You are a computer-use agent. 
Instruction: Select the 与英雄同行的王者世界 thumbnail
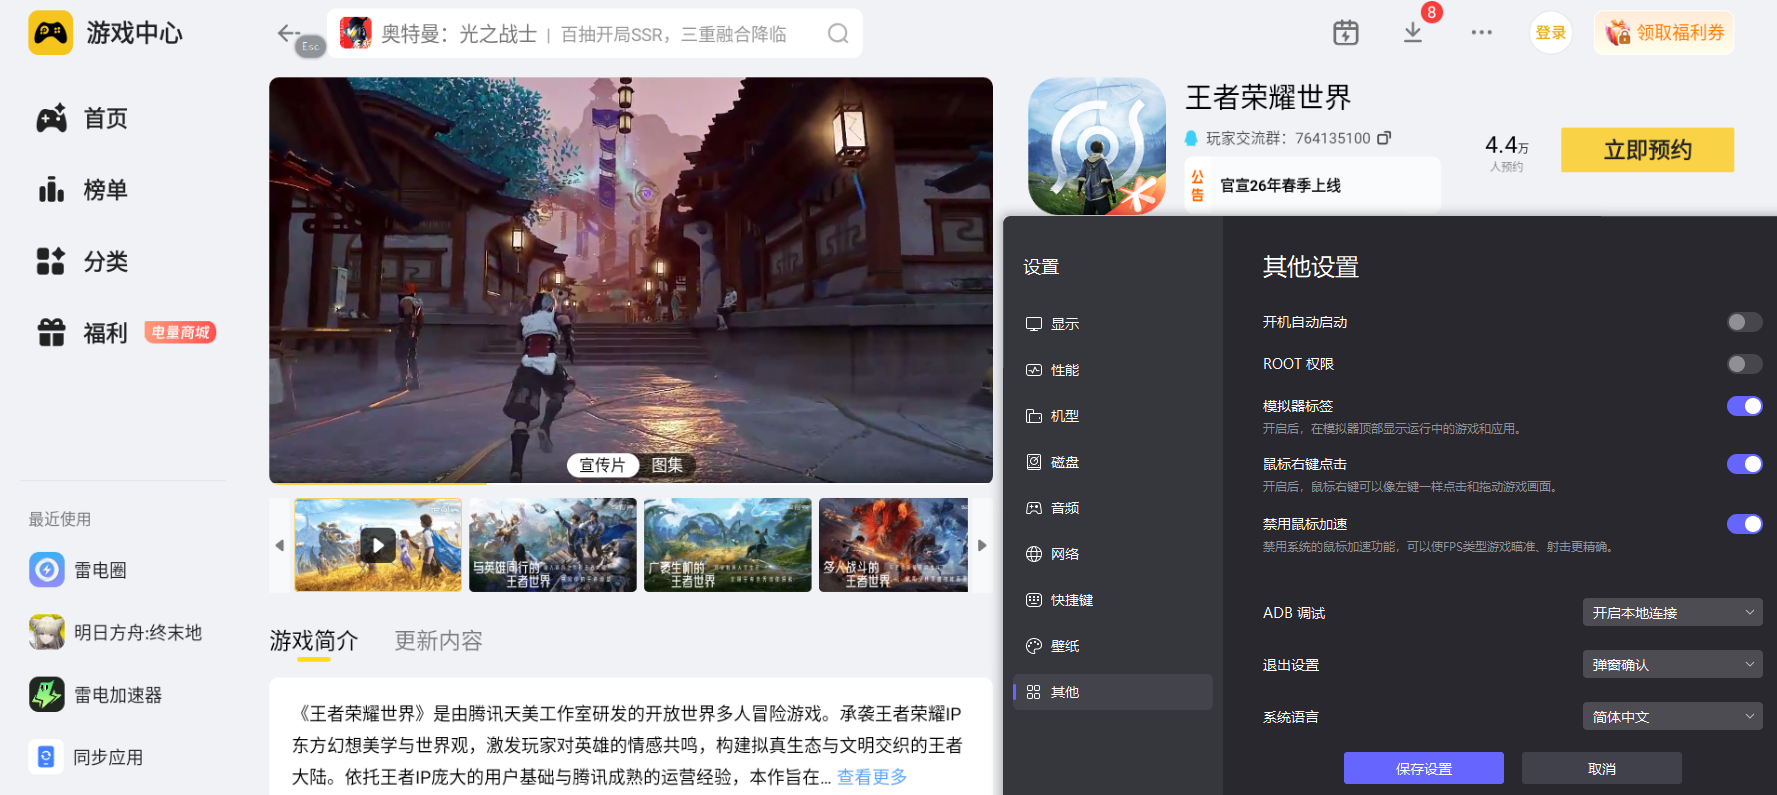pos(553,545)
